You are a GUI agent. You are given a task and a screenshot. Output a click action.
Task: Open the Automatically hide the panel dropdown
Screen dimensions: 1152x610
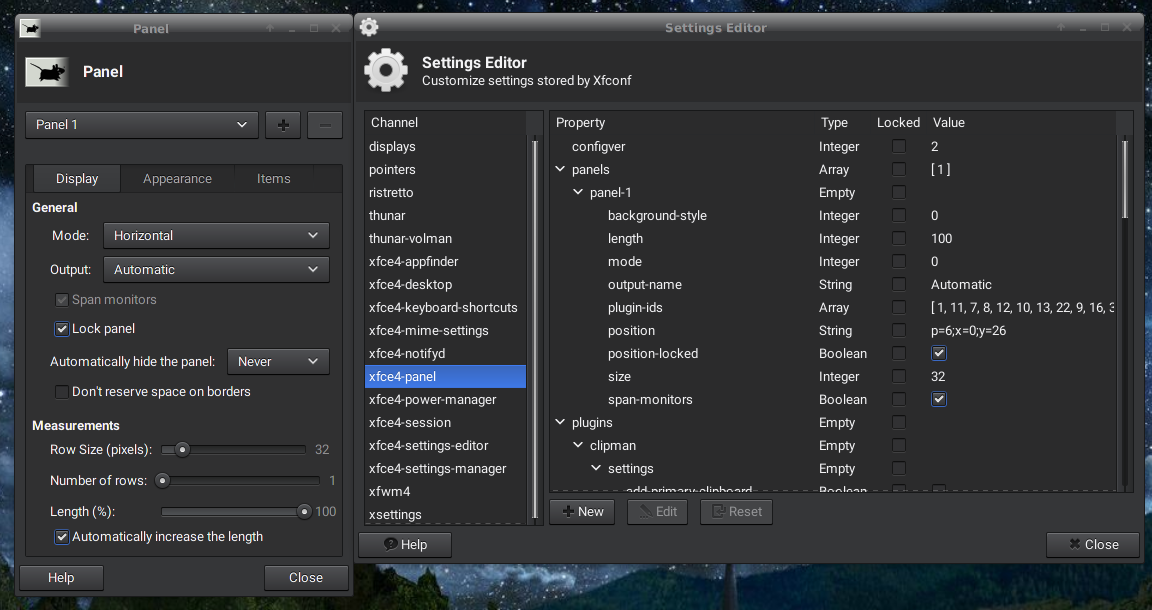278,362
